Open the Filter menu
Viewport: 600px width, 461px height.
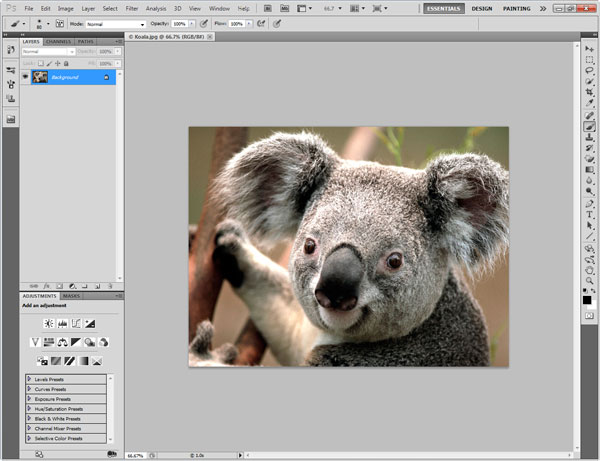point(131,8)
